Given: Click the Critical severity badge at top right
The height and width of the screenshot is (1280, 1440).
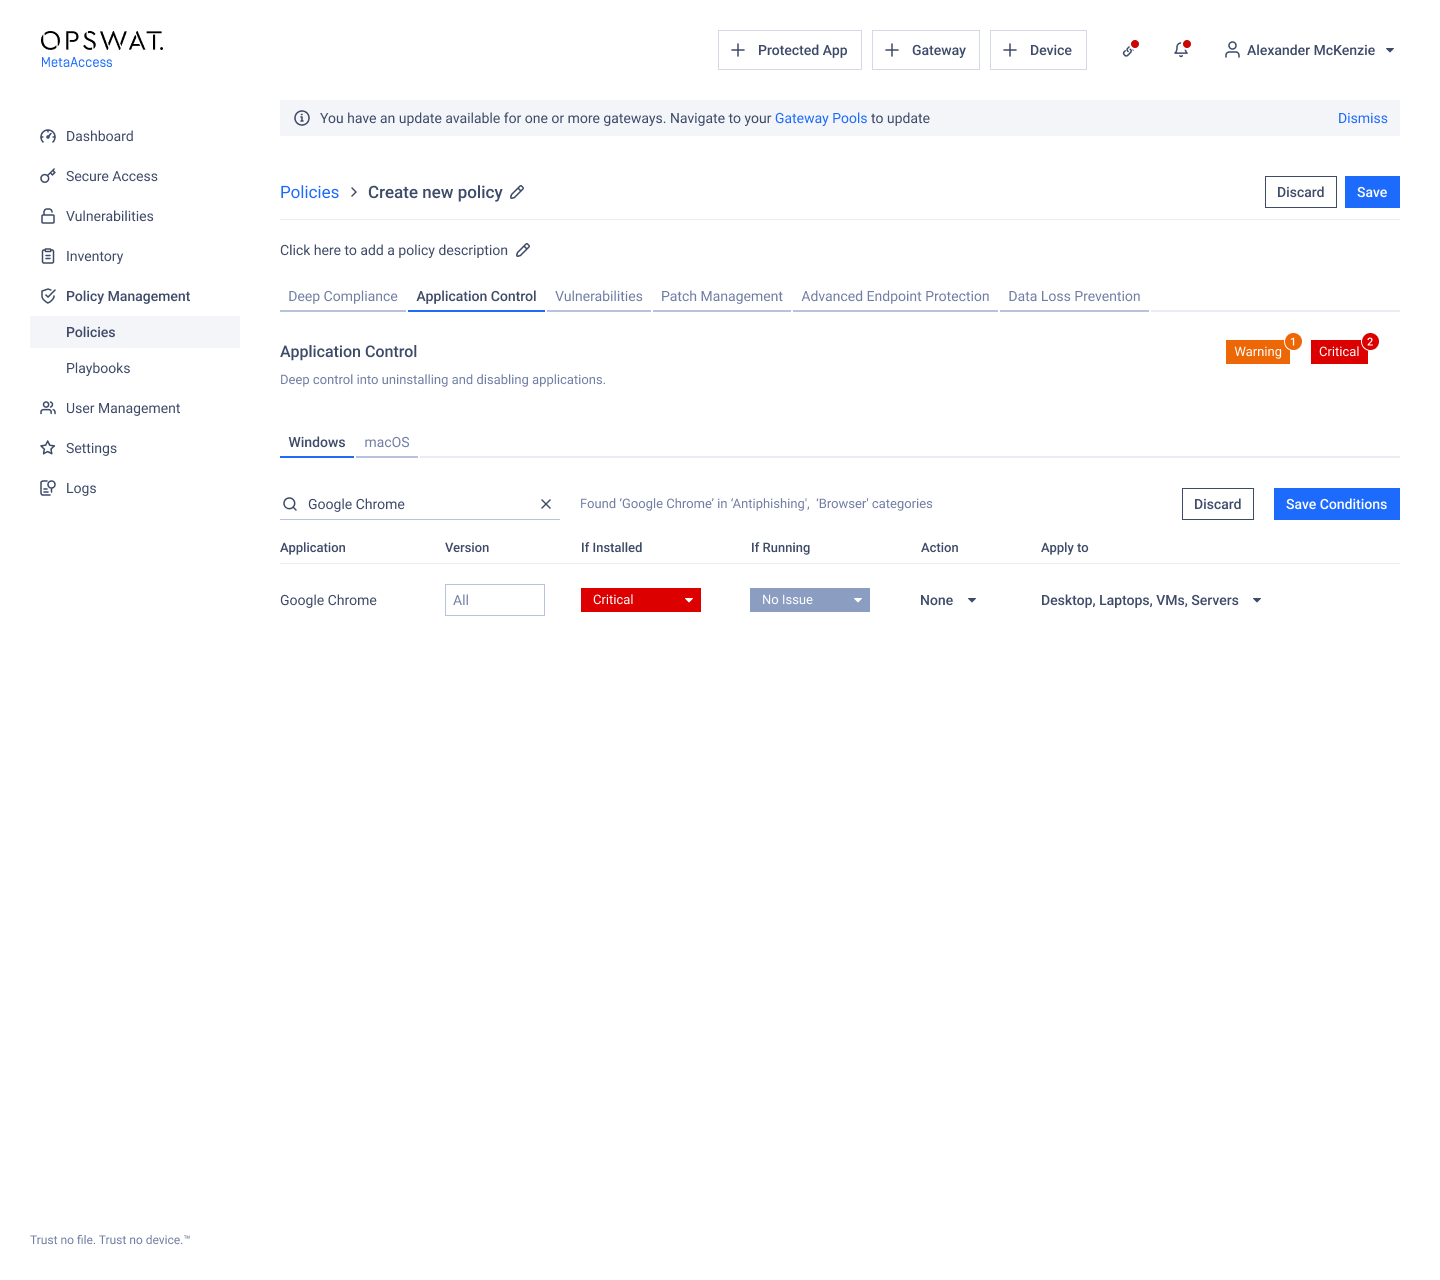Looking at the screenshot, I should pyautogui.click(x=1339, y=351).
